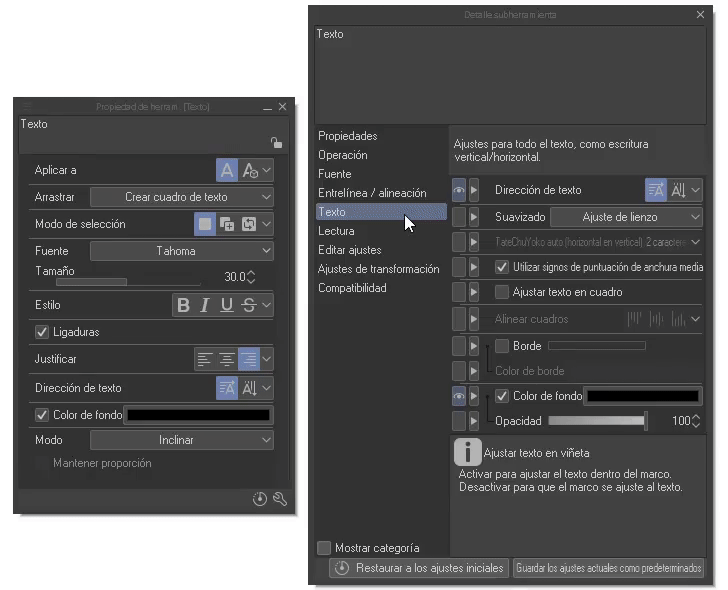Enable the Borde checkbox

pyautogui.click(x=501, y=346)
